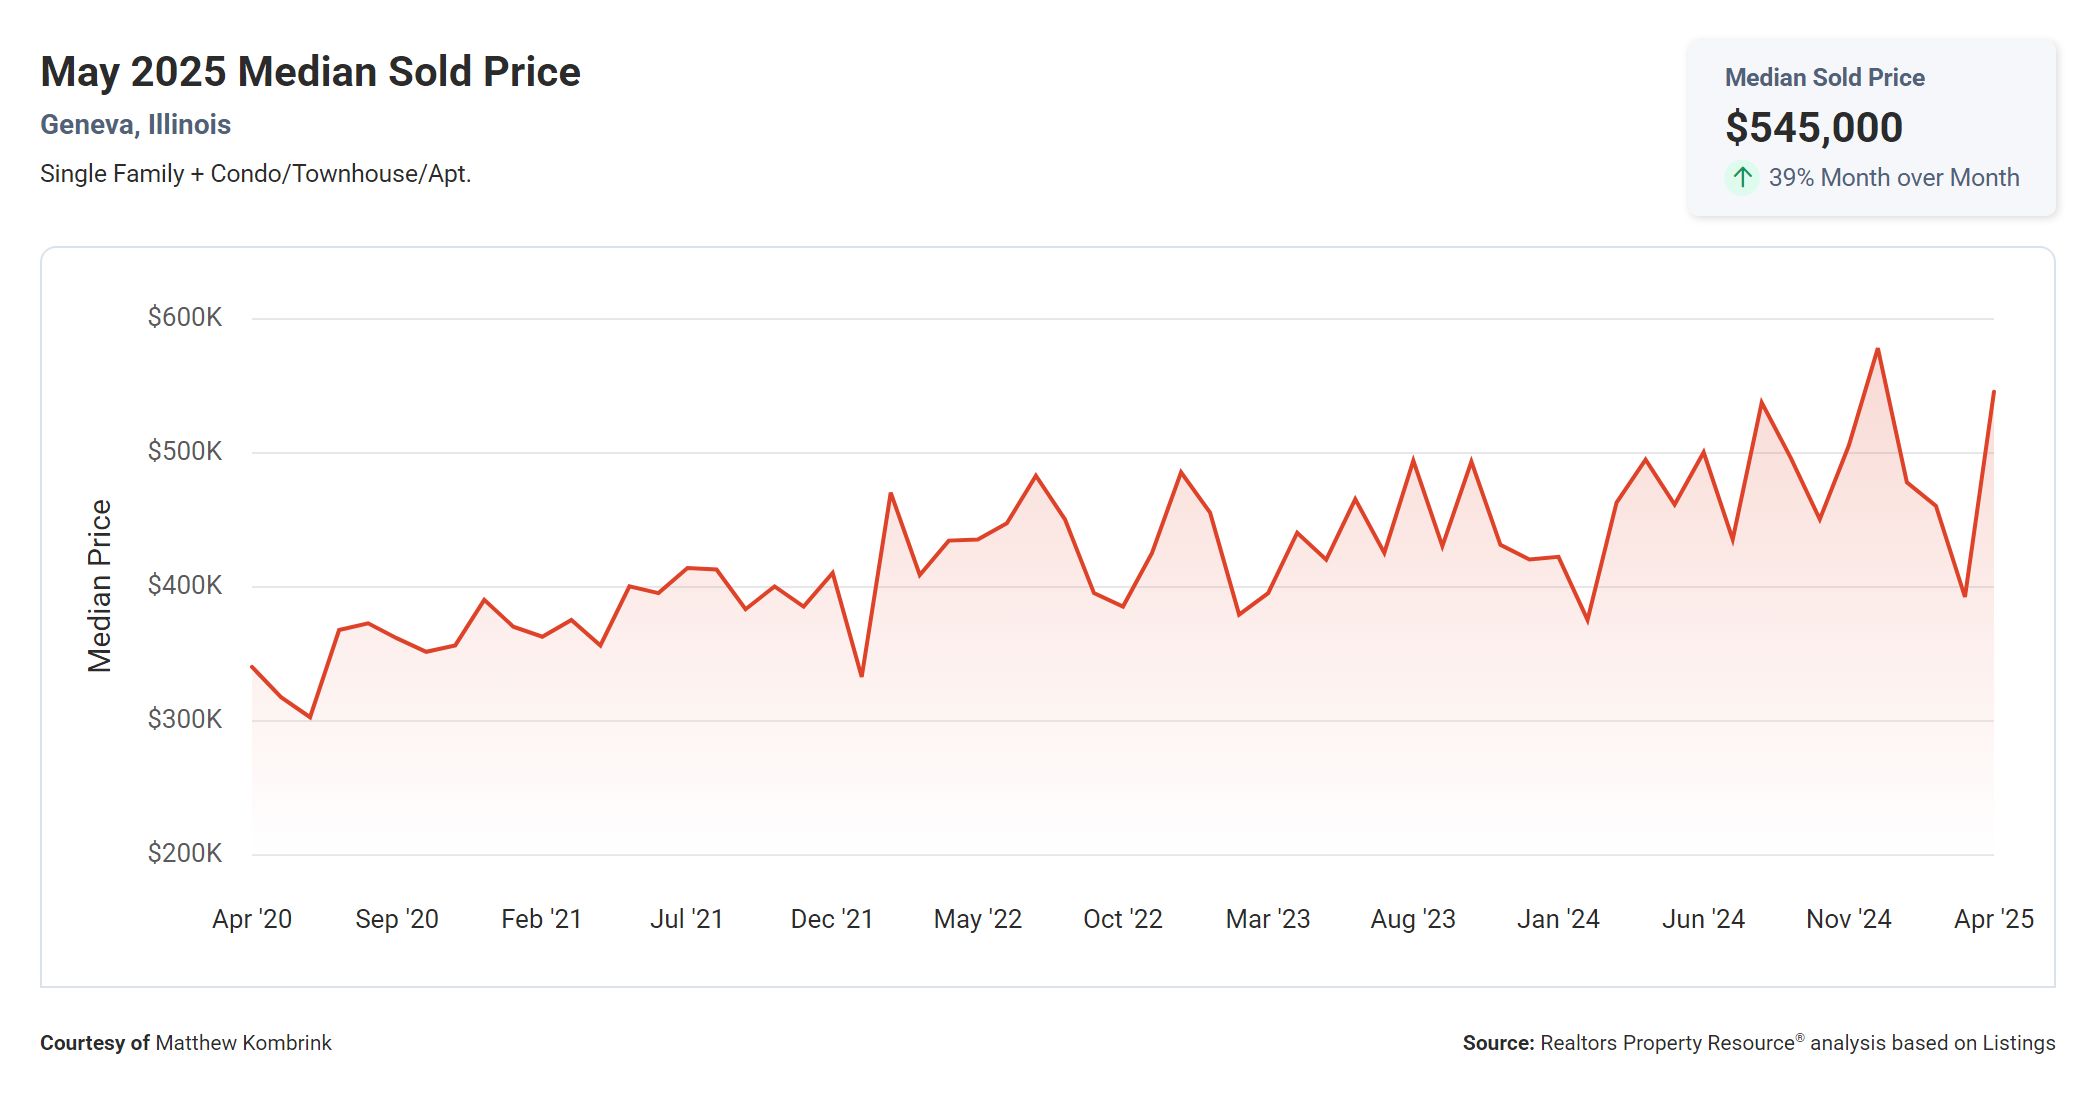2096x1100 pixels.
Task: Click the Median Sold Price card heading
Action: 1824,78
